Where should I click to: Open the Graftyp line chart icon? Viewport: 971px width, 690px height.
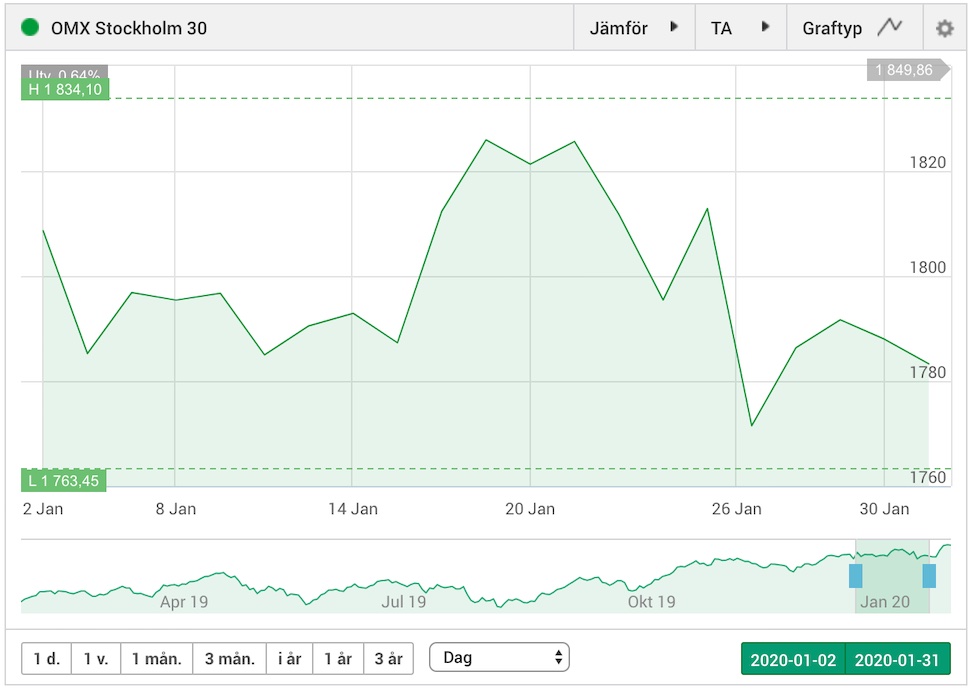coord(890,27)
